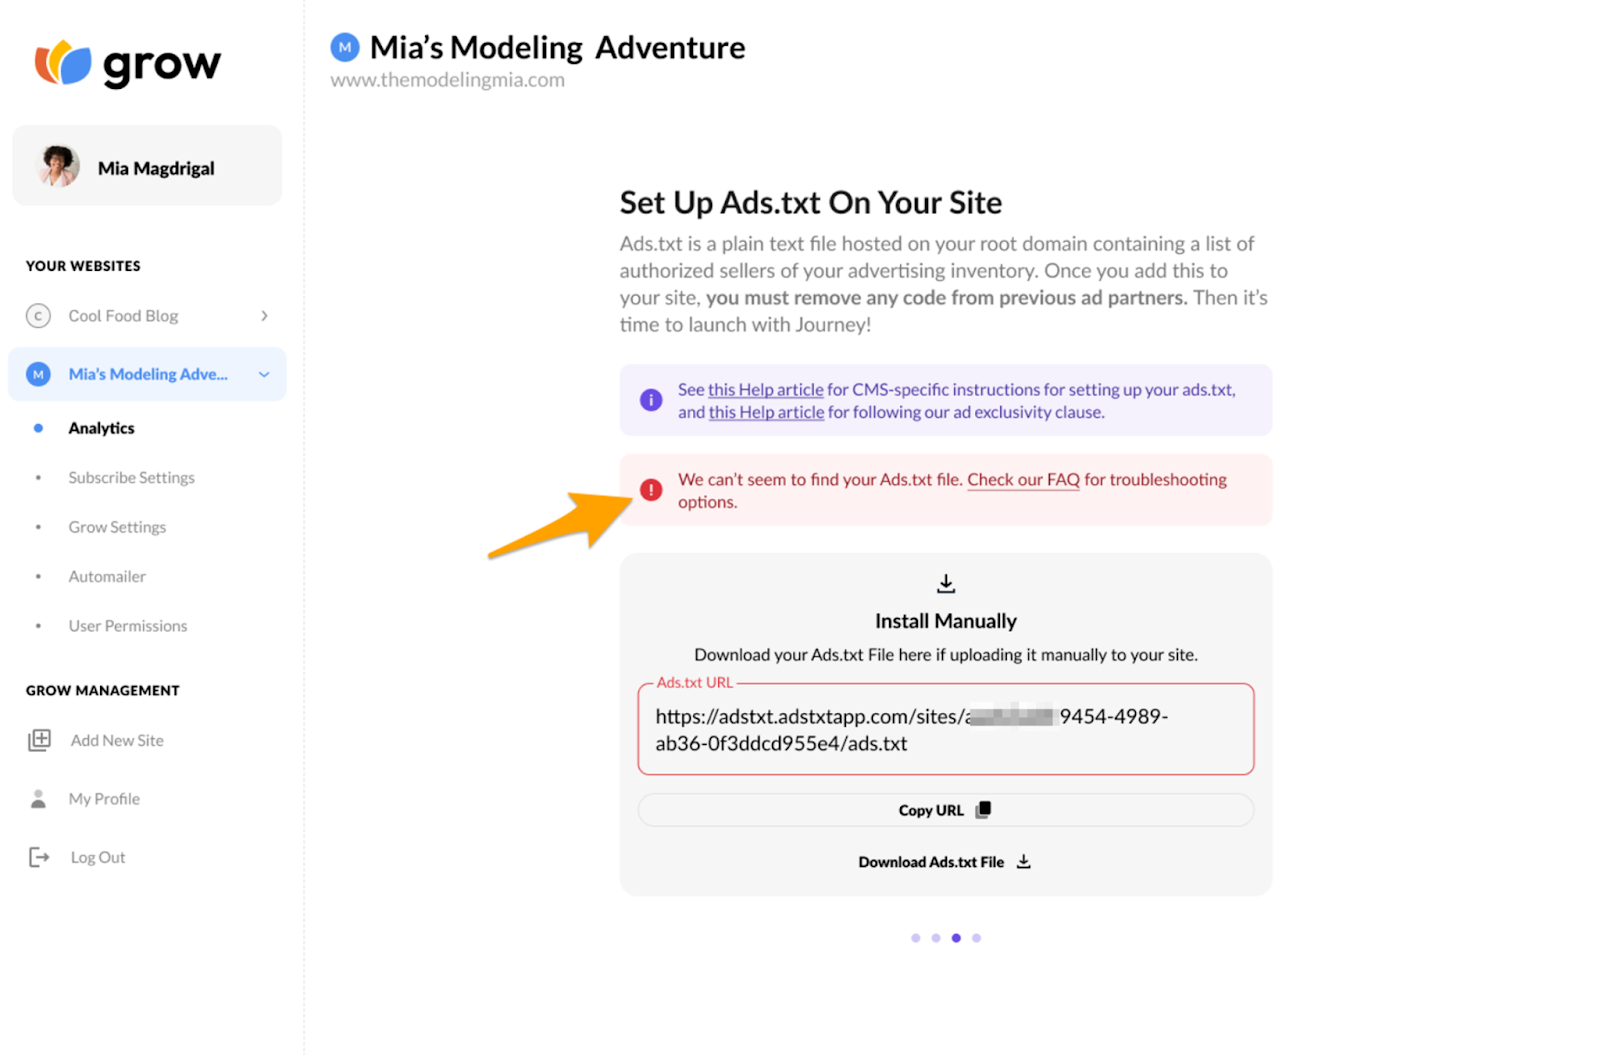Click the download icon above Install Manually
Screen dimensions: 1600x1055
946,583
